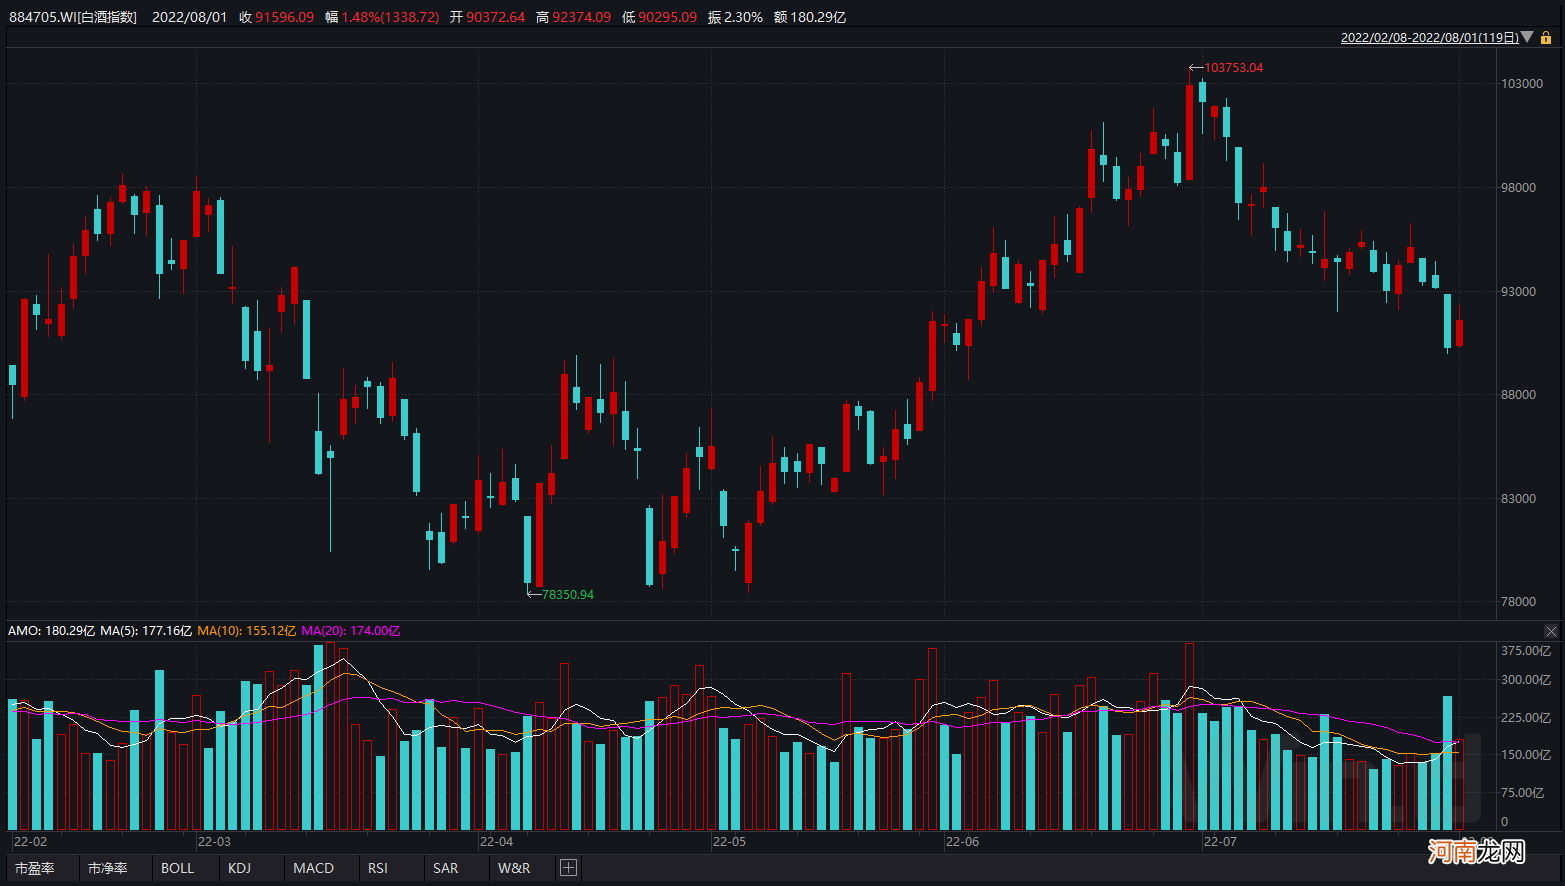Screen dimensions: 1565x886
Task: Click the last red candlestick on the chart
Action: click(1460, 332)
